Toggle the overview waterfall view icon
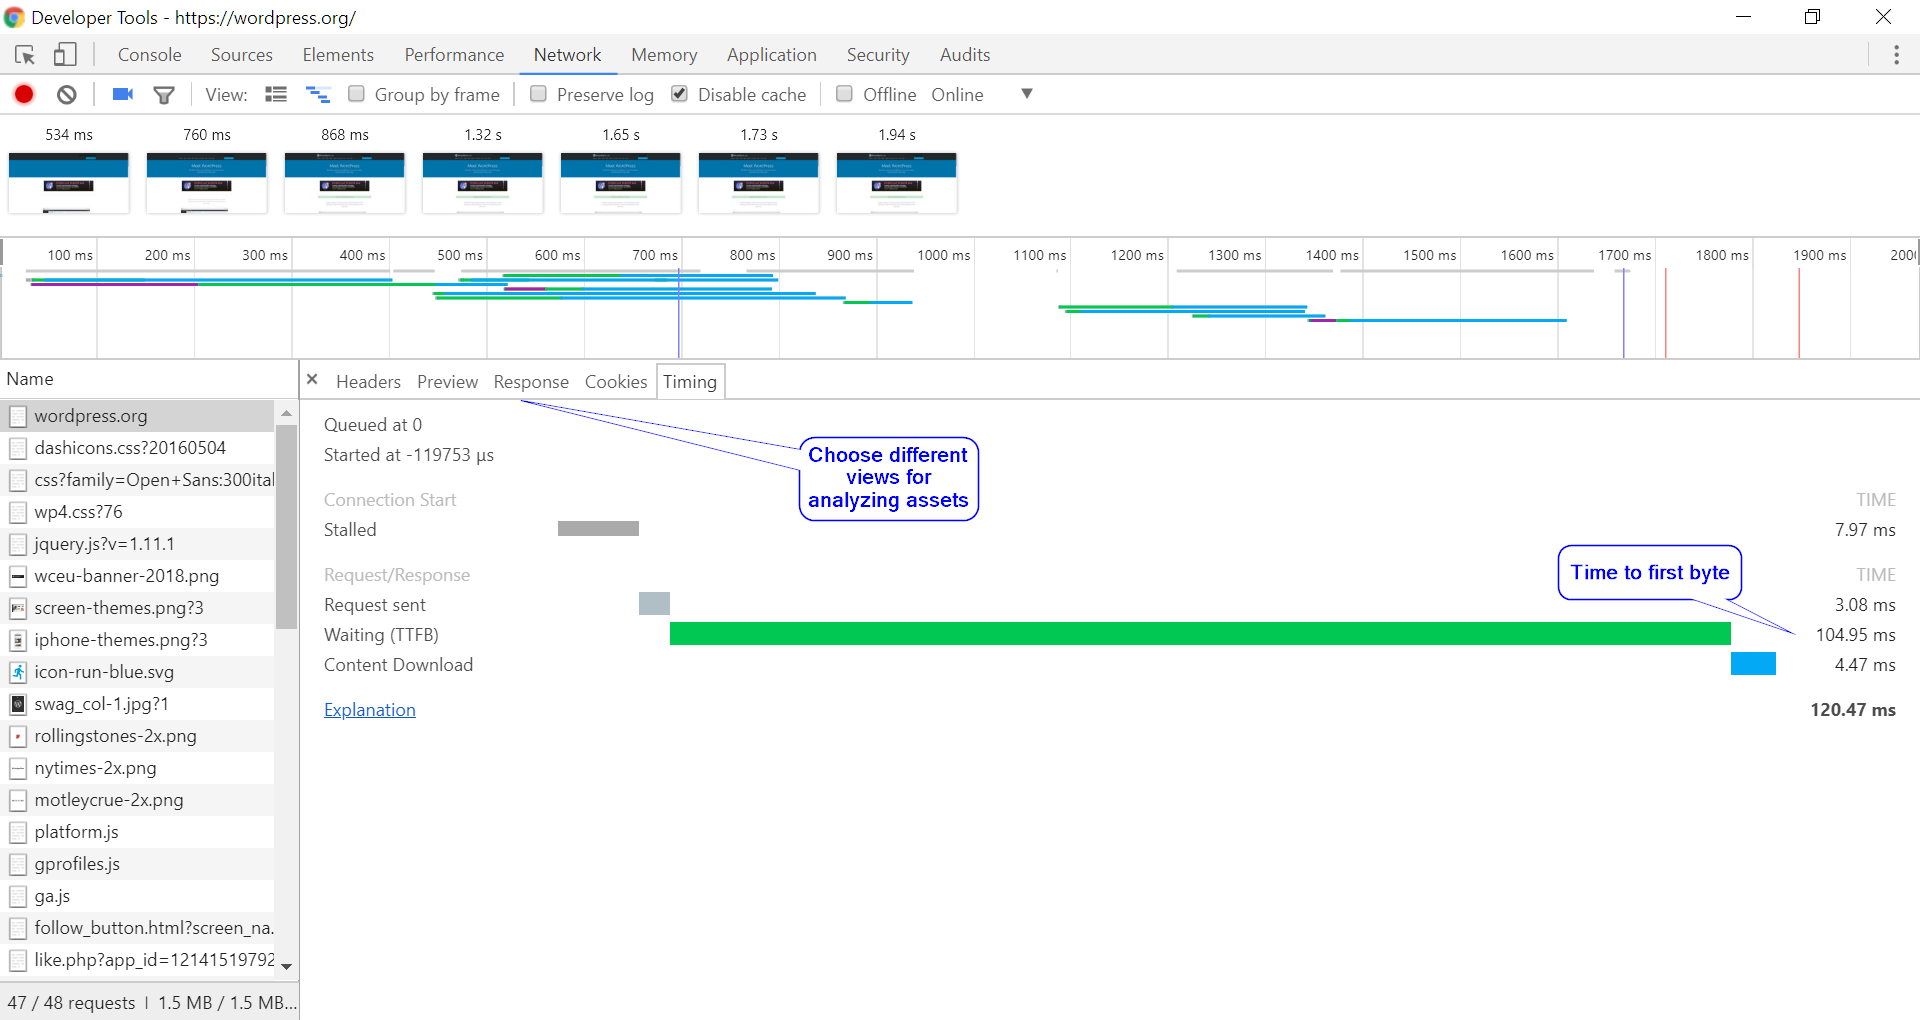This screenshot has height=1020, width=1920. (x=318, y=94)
